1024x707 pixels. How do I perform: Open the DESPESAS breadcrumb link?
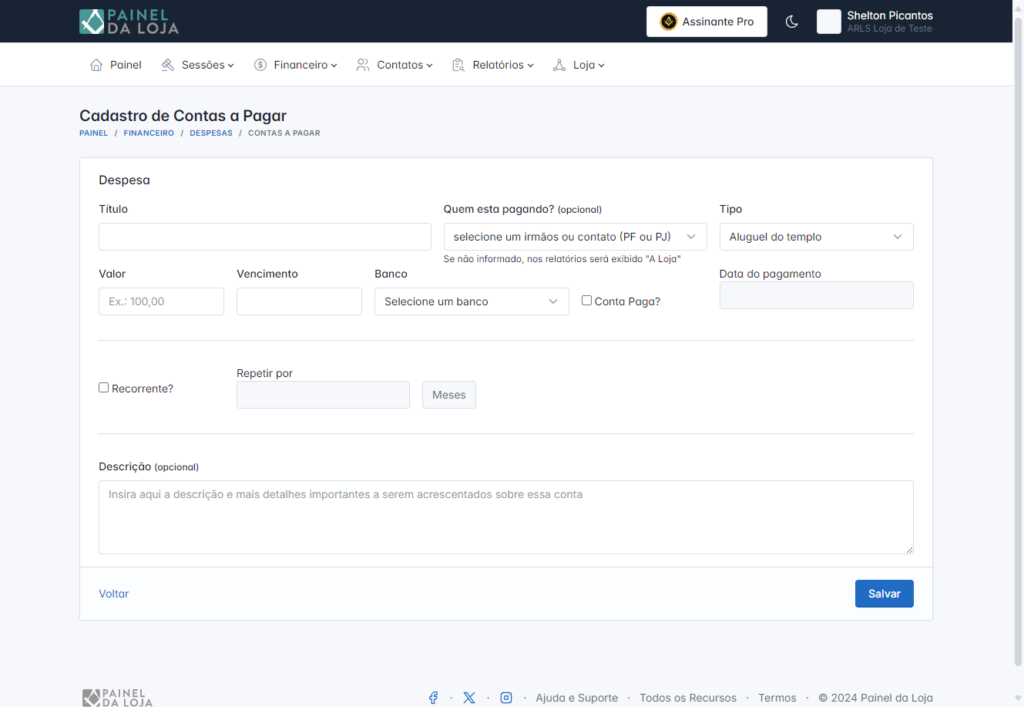(x=211, y=133)
